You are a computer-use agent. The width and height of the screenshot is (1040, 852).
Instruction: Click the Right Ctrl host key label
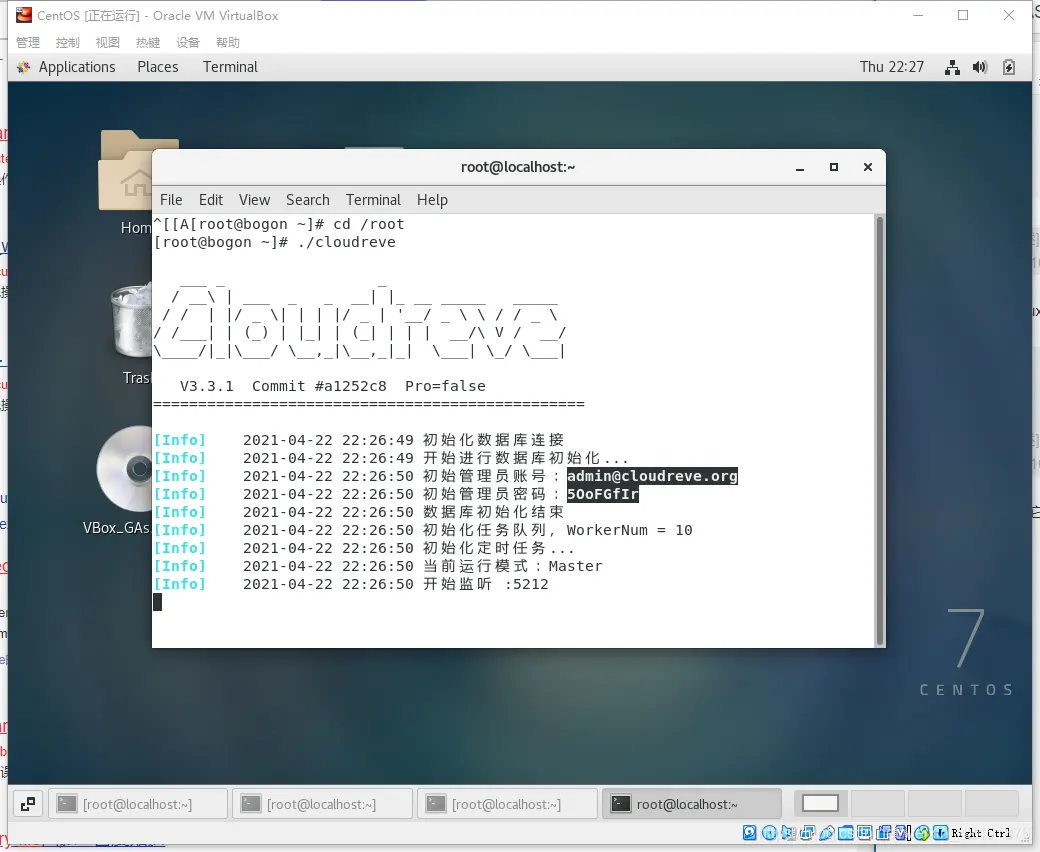click(981, 833)
